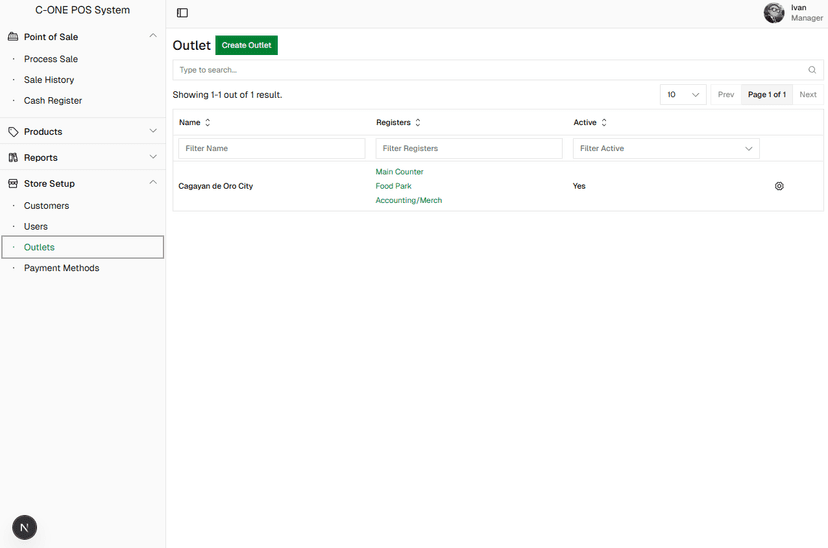Open Ivan's user avatar menu
The width and height of the screenshot is (828, 548).
pos(774,13)
